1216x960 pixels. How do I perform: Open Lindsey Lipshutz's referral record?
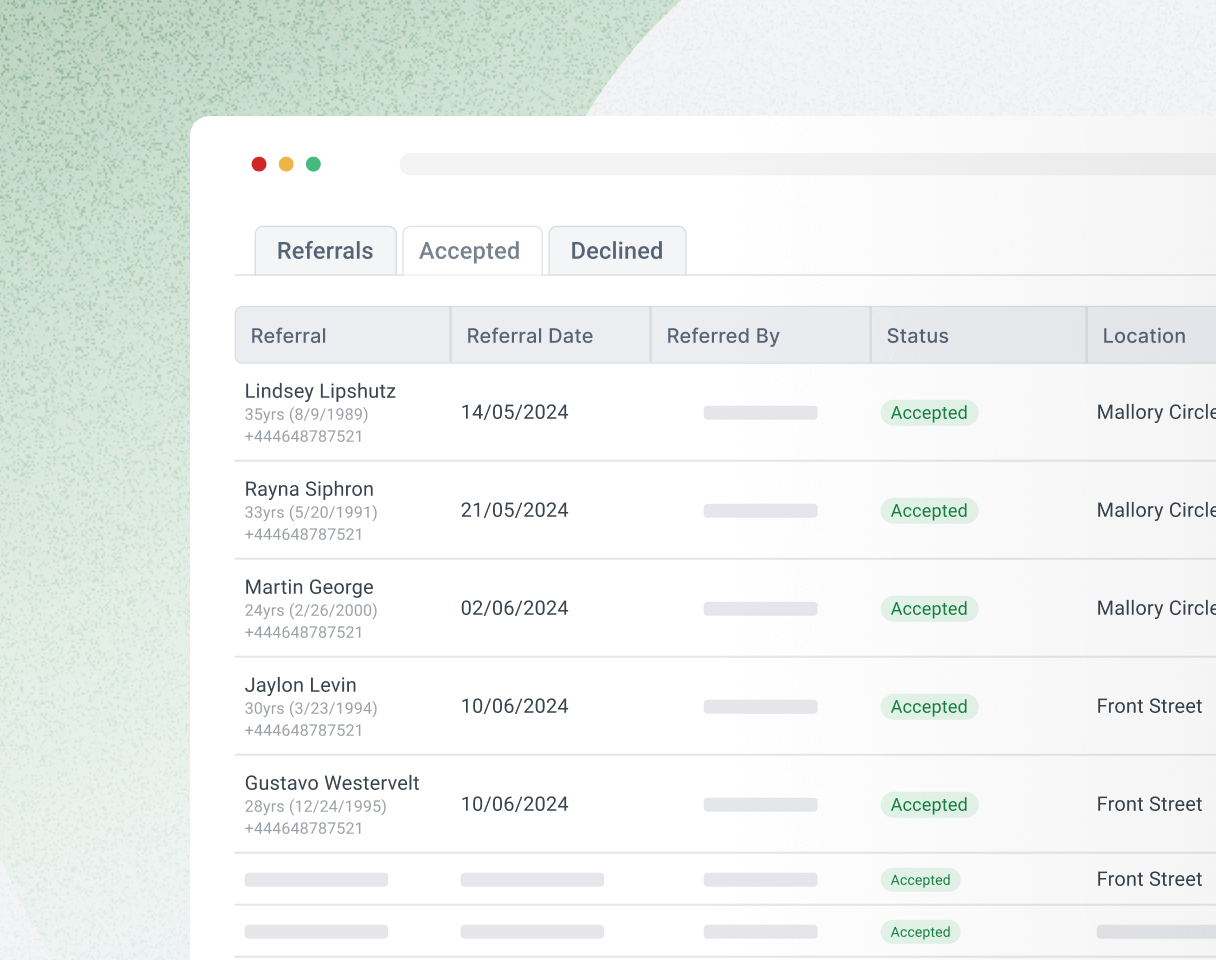(320, 391)
